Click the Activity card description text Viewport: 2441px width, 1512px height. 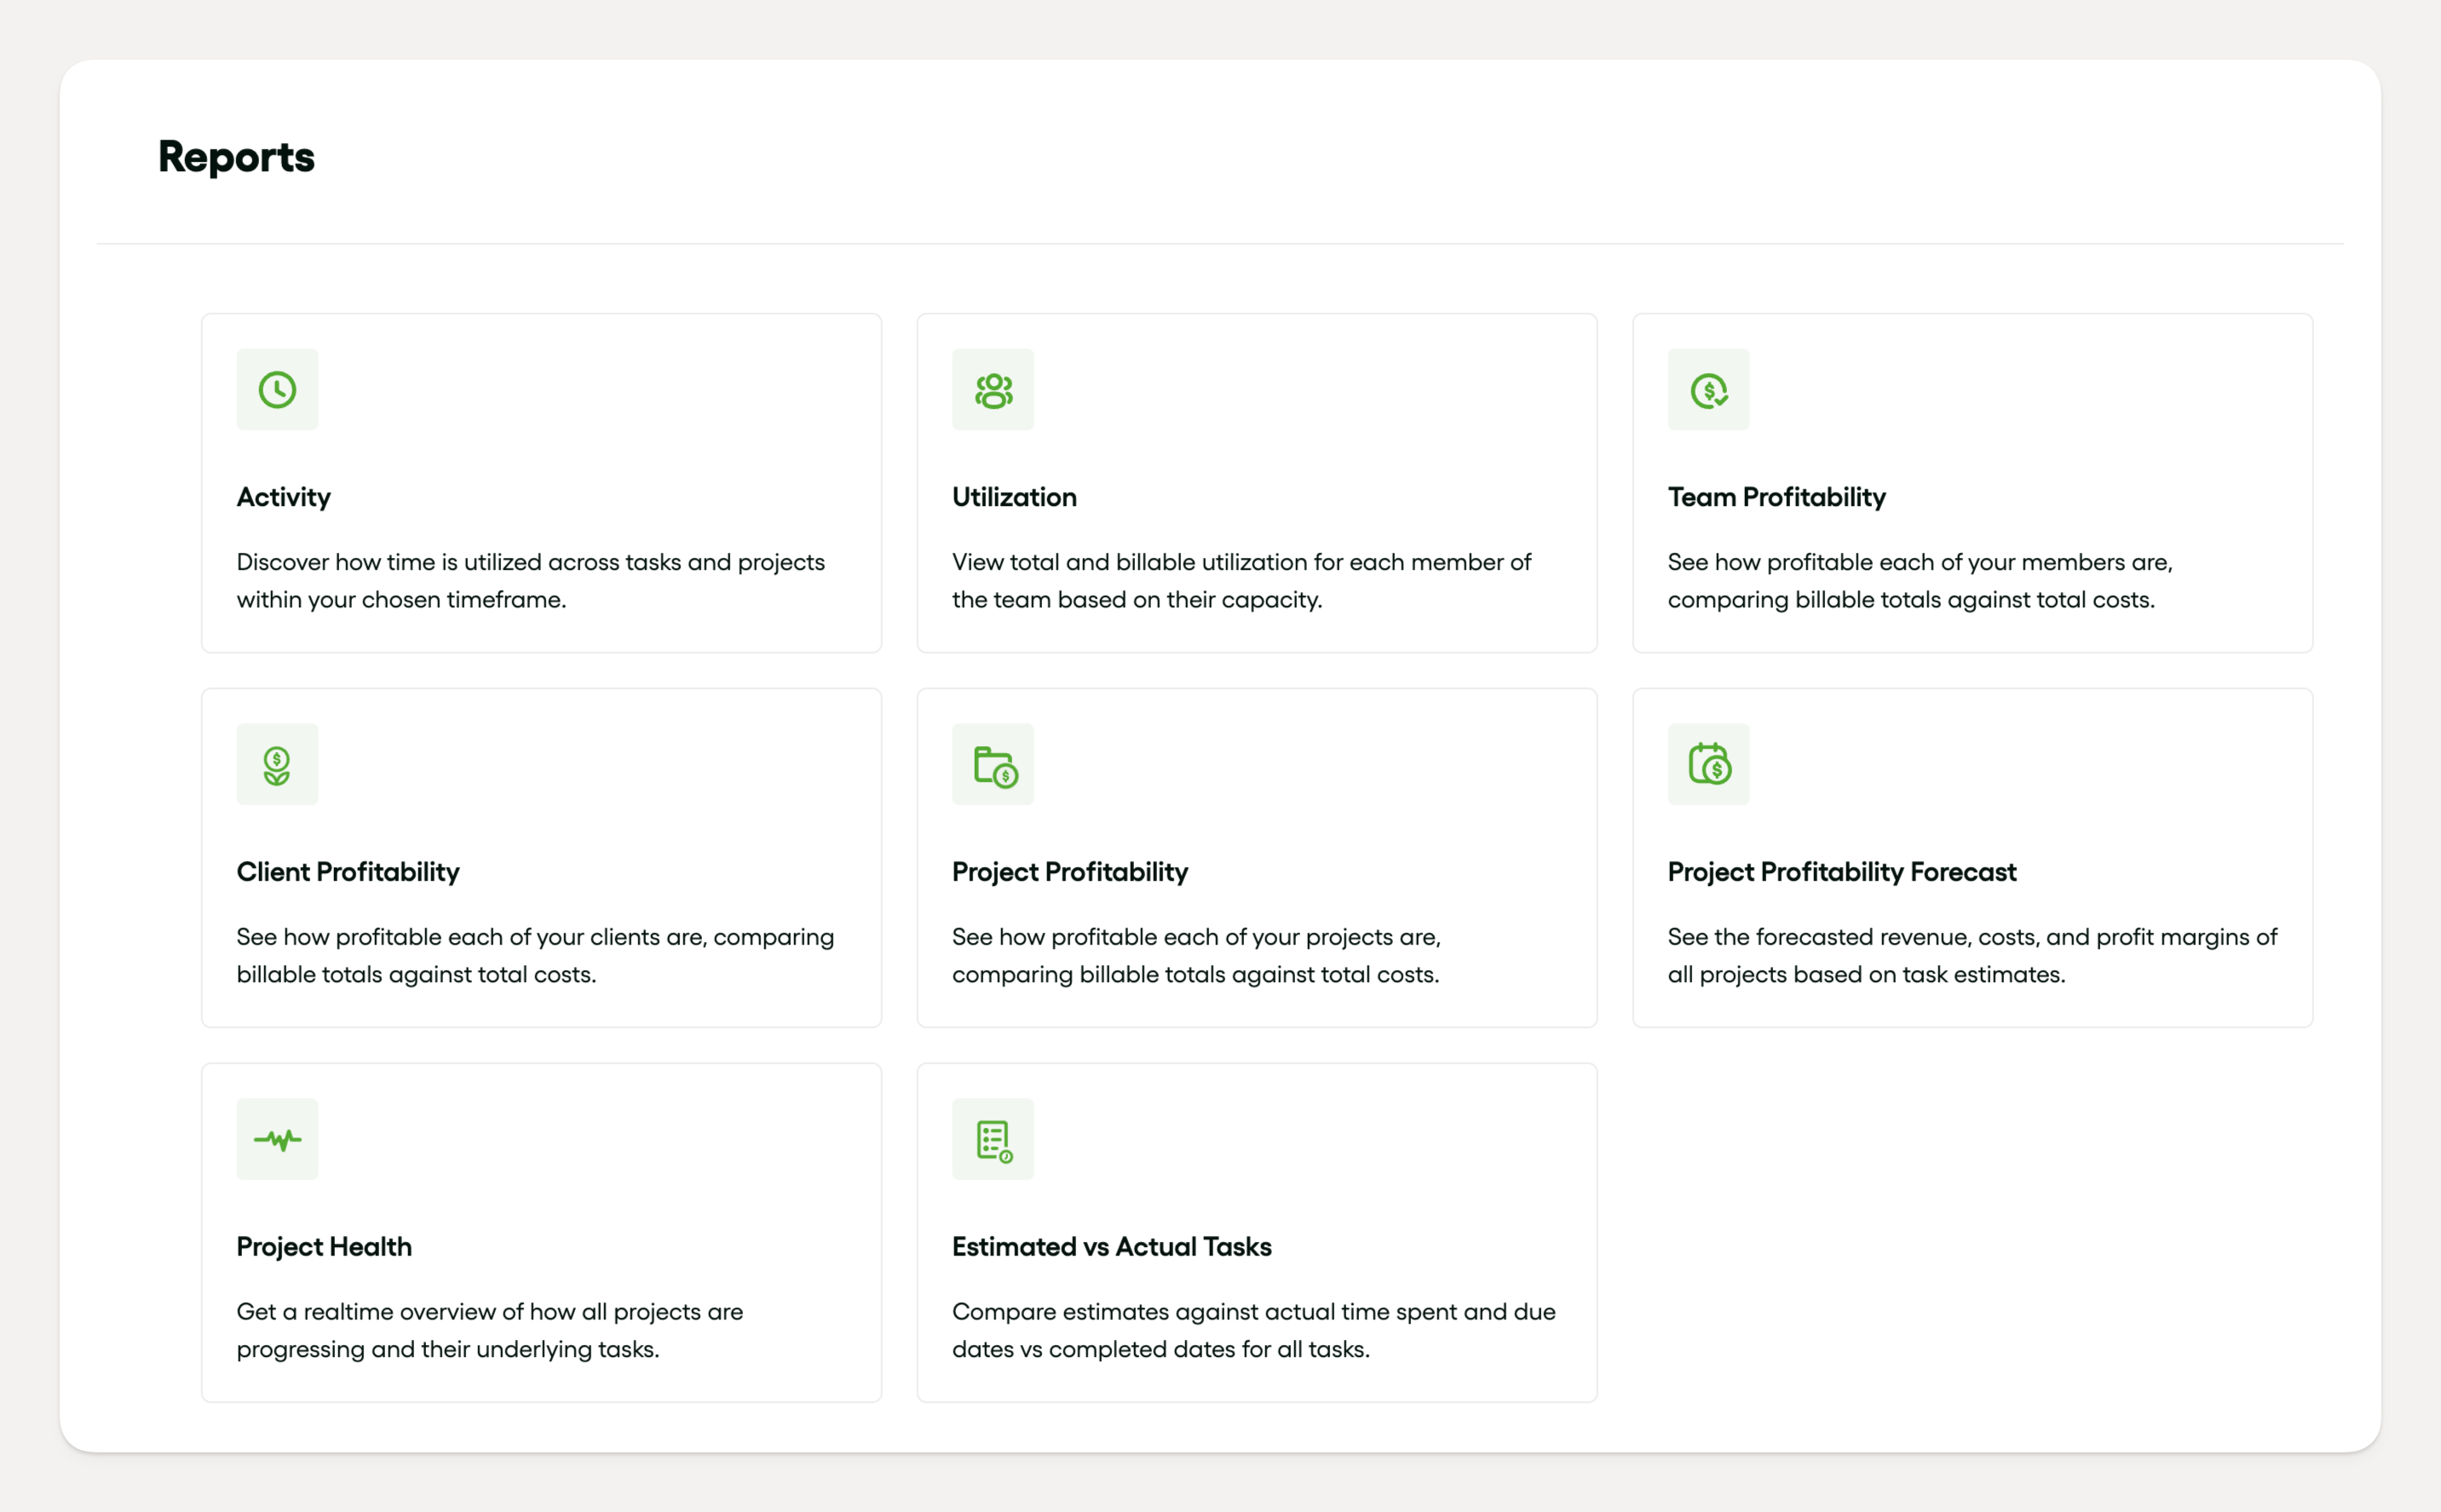click(530, 580)
